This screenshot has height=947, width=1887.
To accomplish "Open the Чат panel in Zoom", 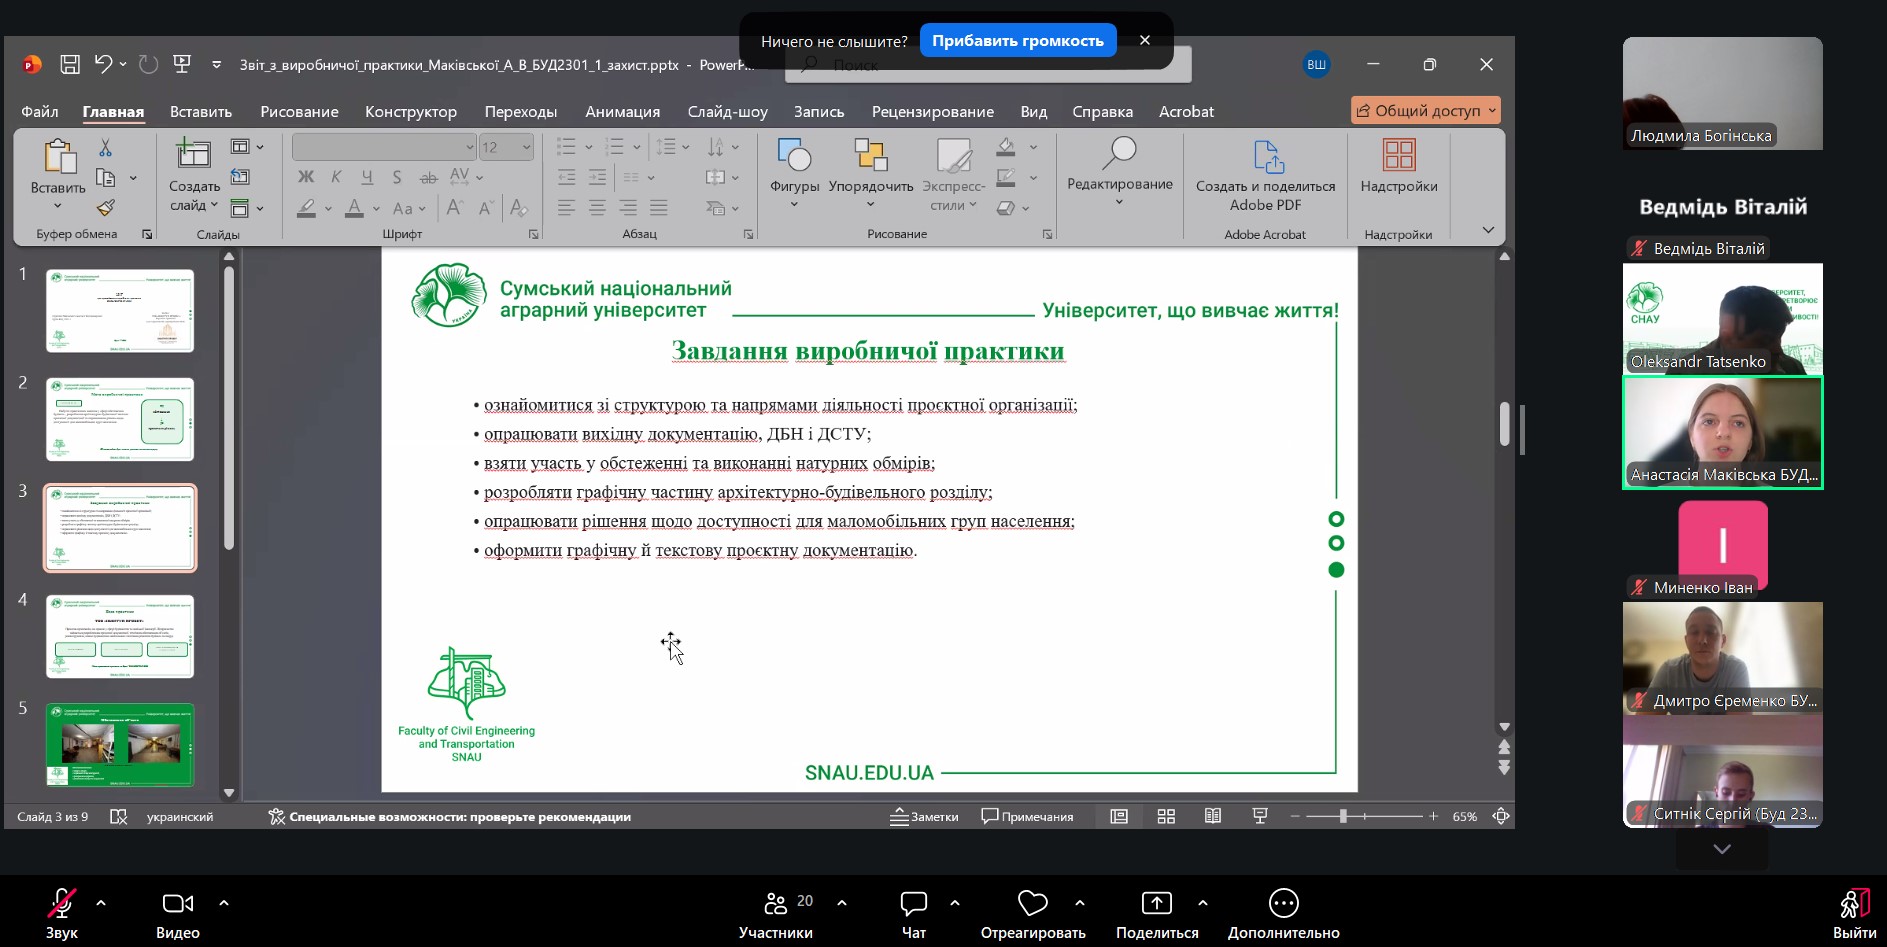I will click(914, 914).
